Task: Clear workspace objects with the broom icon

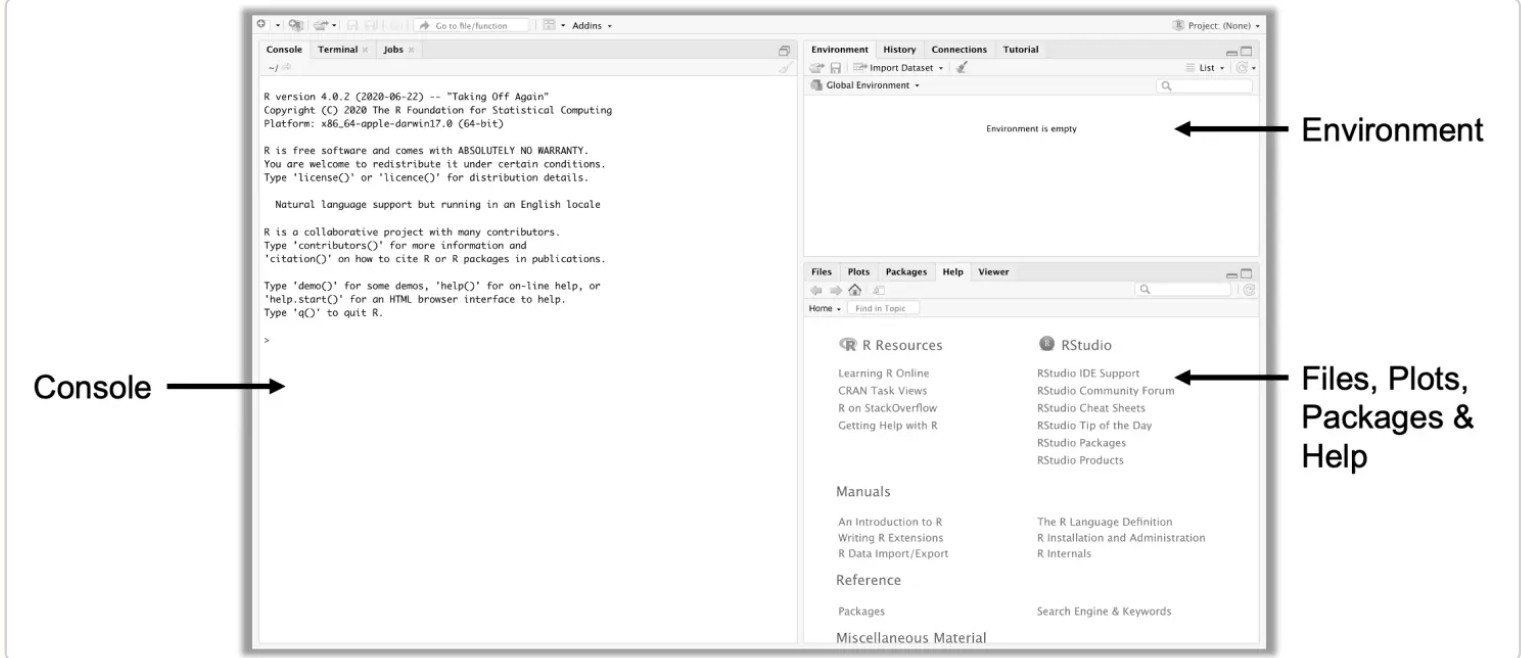Action: (x=962, y=67)
